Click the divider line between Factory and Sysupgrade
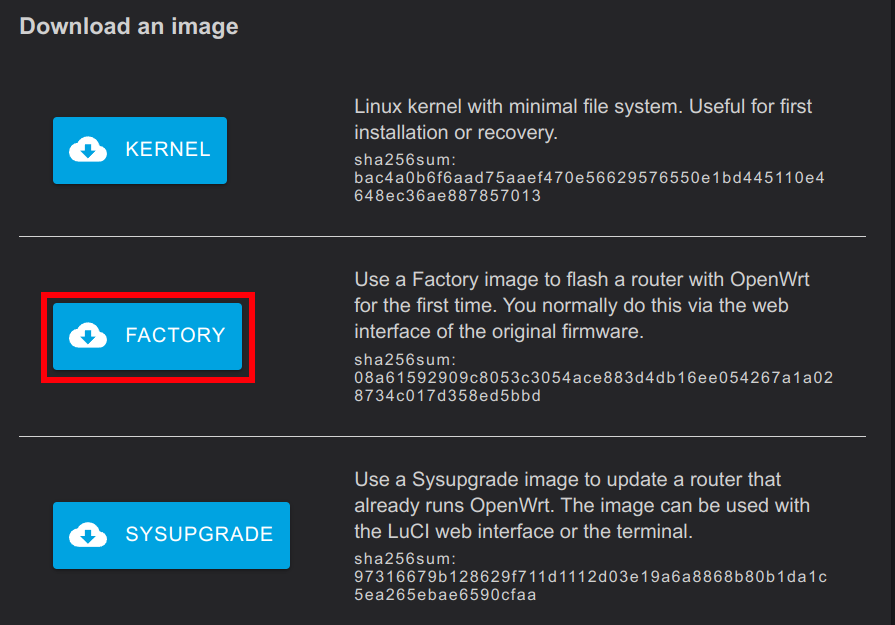The height and width of the screenshot is (625, 895). [442, 436]
